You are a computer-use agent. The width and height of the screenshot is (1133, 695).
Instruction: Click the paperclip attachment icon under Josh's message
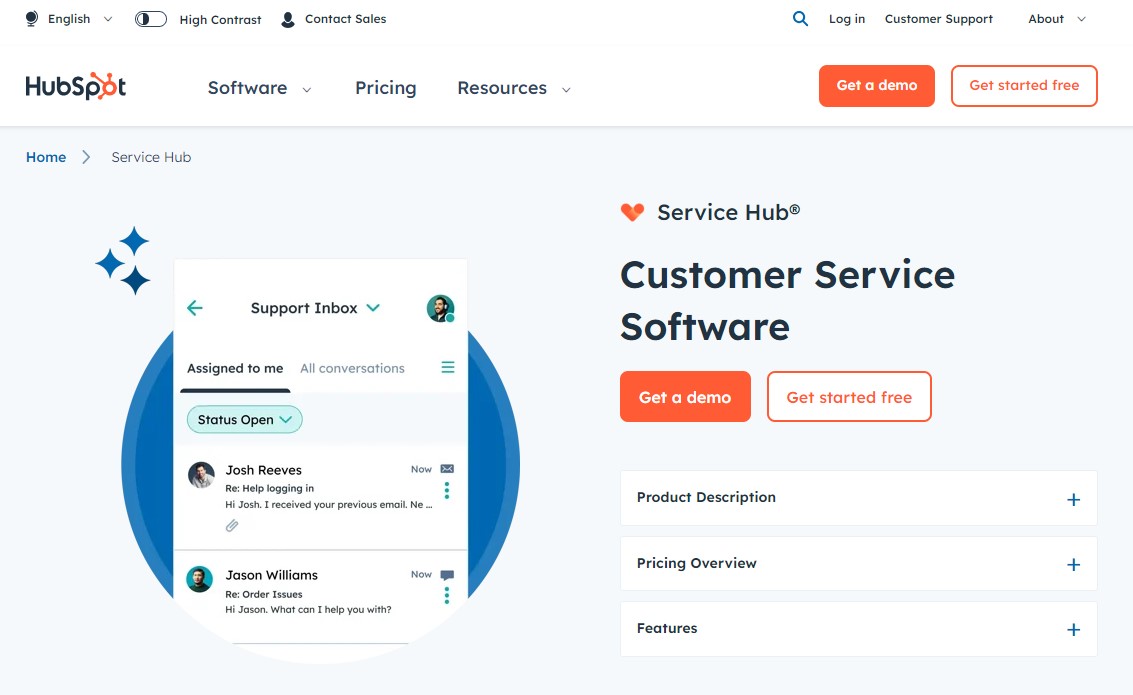pyautogui.click(x=233, y=524)
